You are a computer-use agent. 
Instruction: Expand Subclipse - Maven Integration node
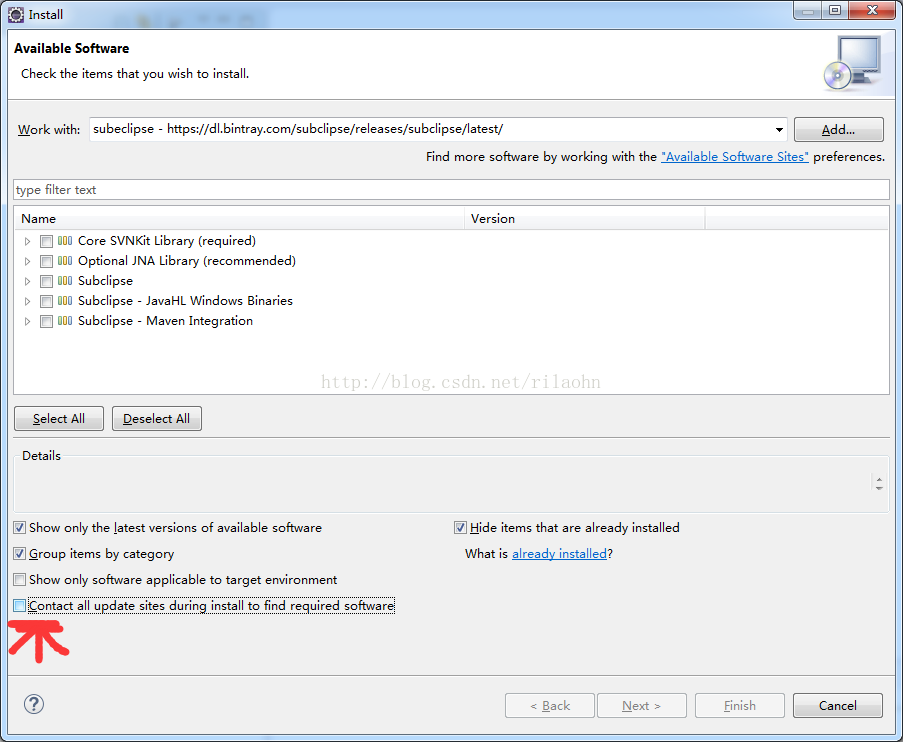(27, 321)
